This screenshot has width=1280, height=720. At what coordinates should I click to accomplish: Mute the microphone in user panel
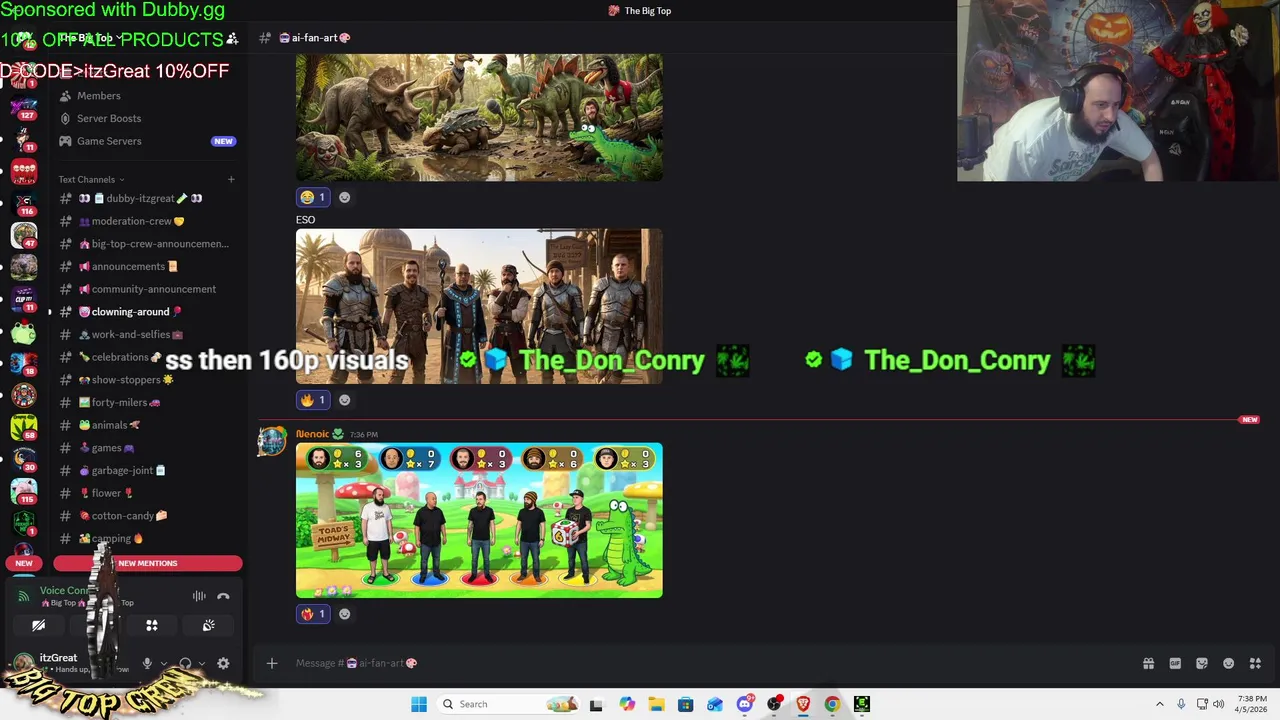pyautogui.click(x=147, y=663)
